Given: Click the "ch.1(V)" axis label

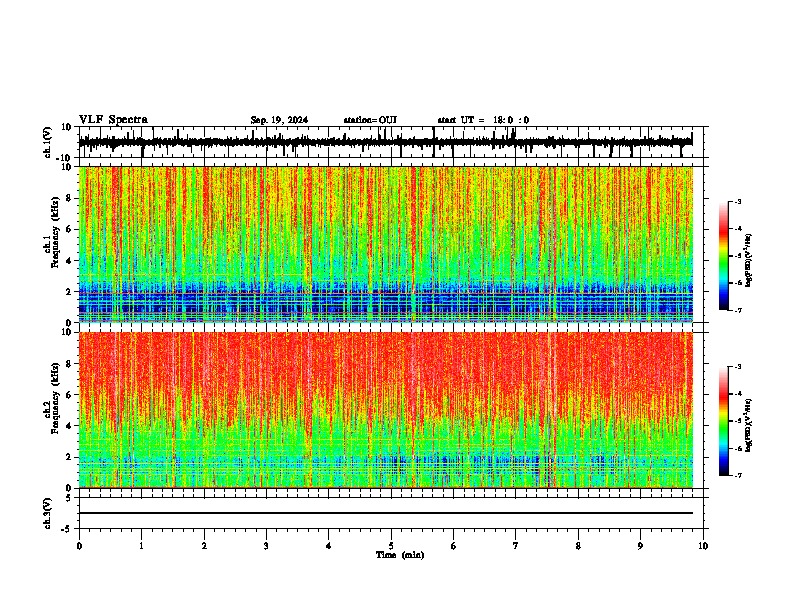Looking at the screenshot, I should (48, 142).
